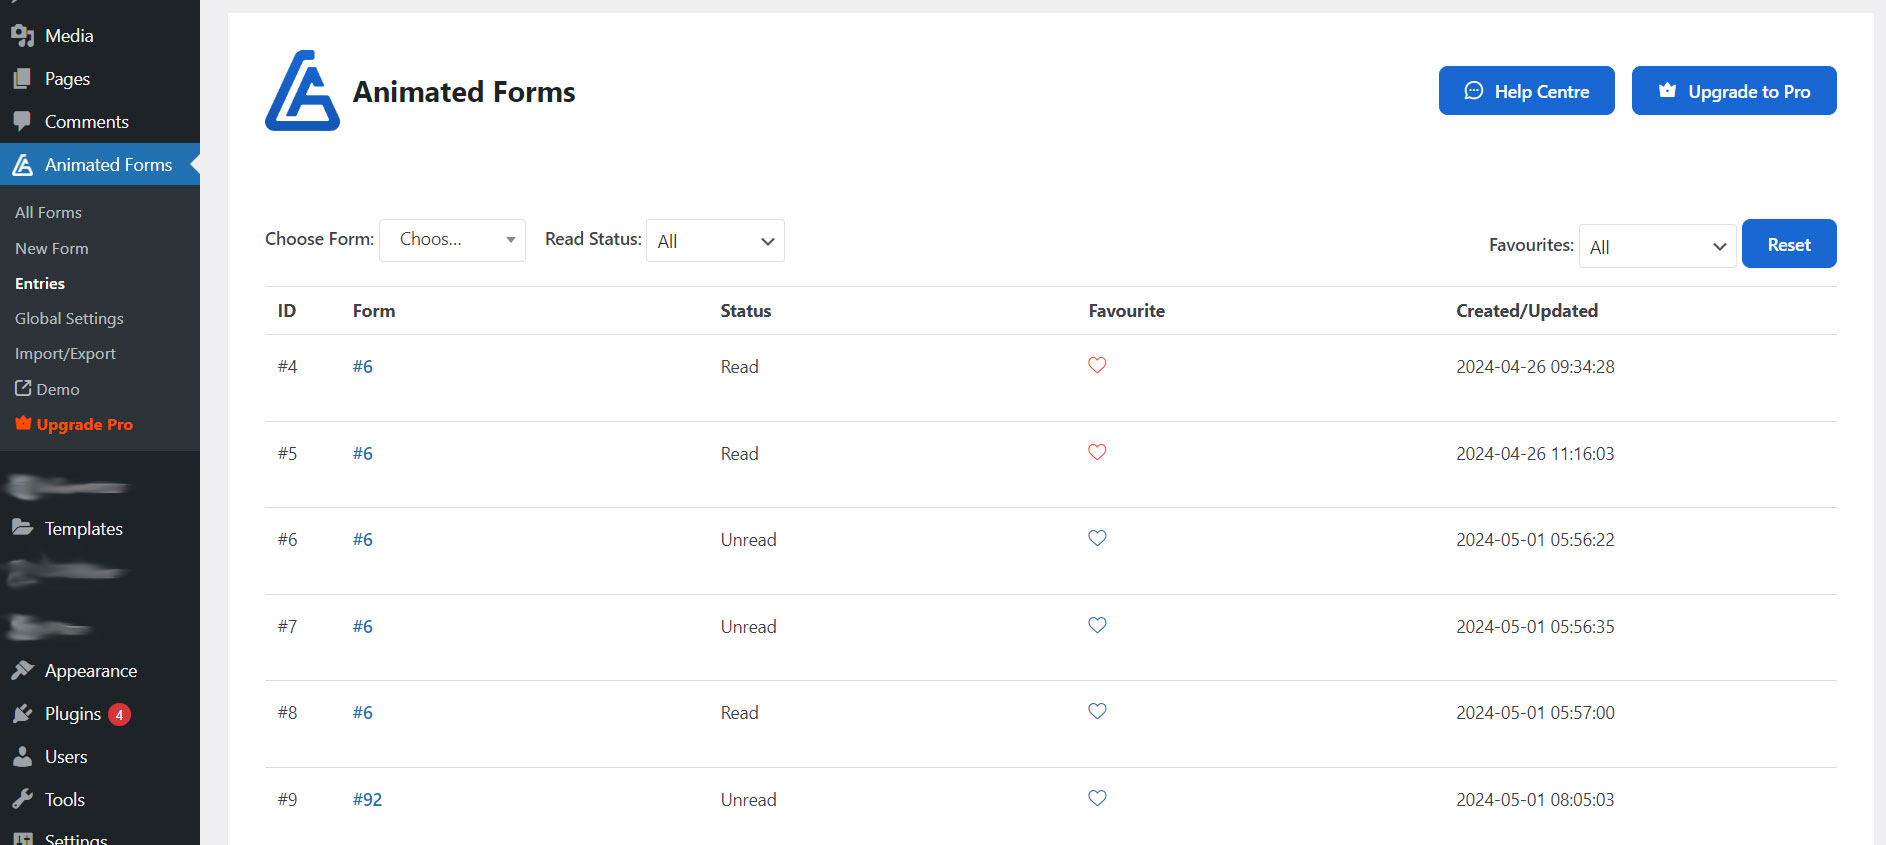
Task: Click the Pages menu label
Action: pyautogui.click(x=67, y=79)
